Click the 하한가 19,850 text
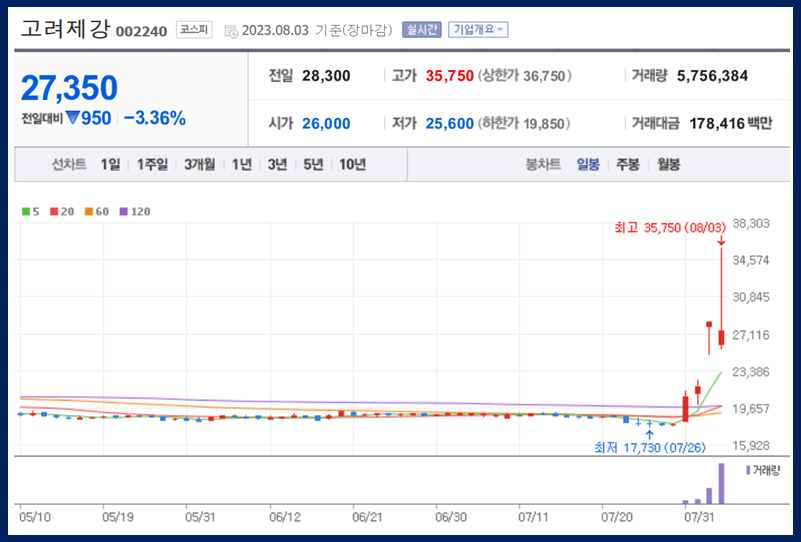 524,124
